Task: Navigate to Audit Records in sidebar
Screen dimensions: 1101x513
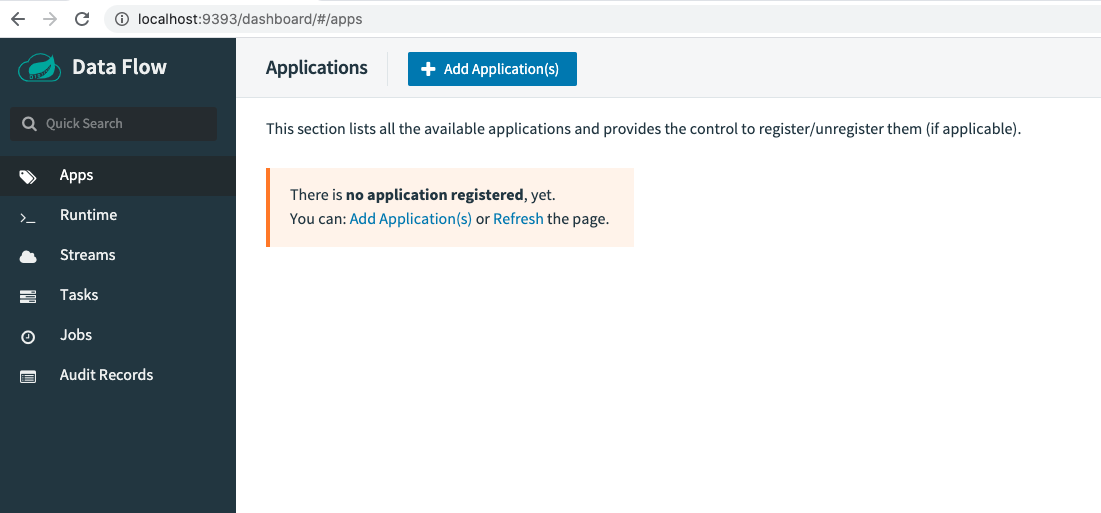Action: click(x=106, y=375)
